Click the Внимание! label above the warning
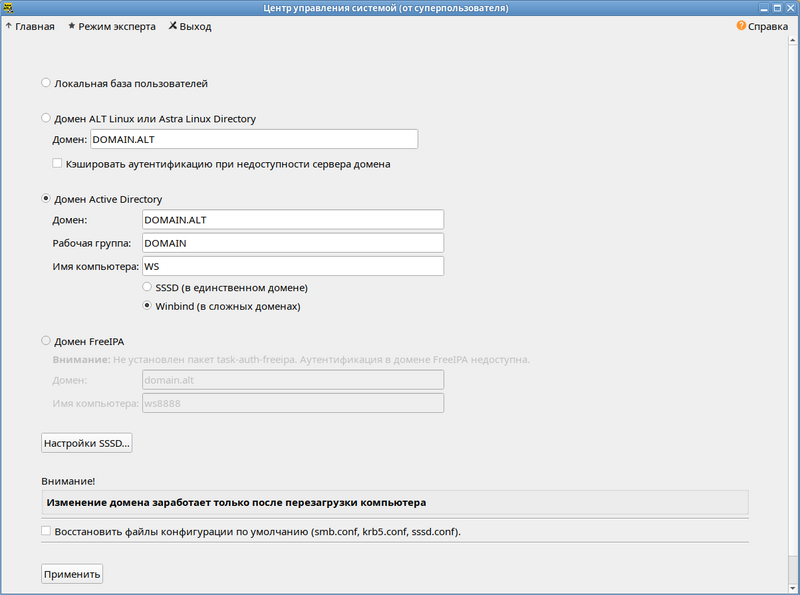 [x=68, y=481]
